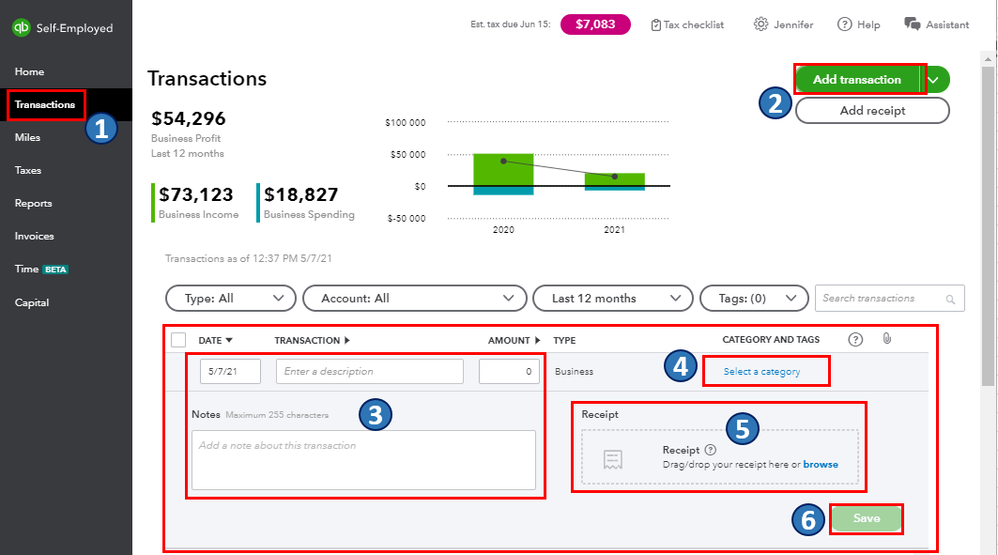The height and width of the screenshot is (555, 998).
Task: Click the Tax checklist link text
Action: click(694, 25)
